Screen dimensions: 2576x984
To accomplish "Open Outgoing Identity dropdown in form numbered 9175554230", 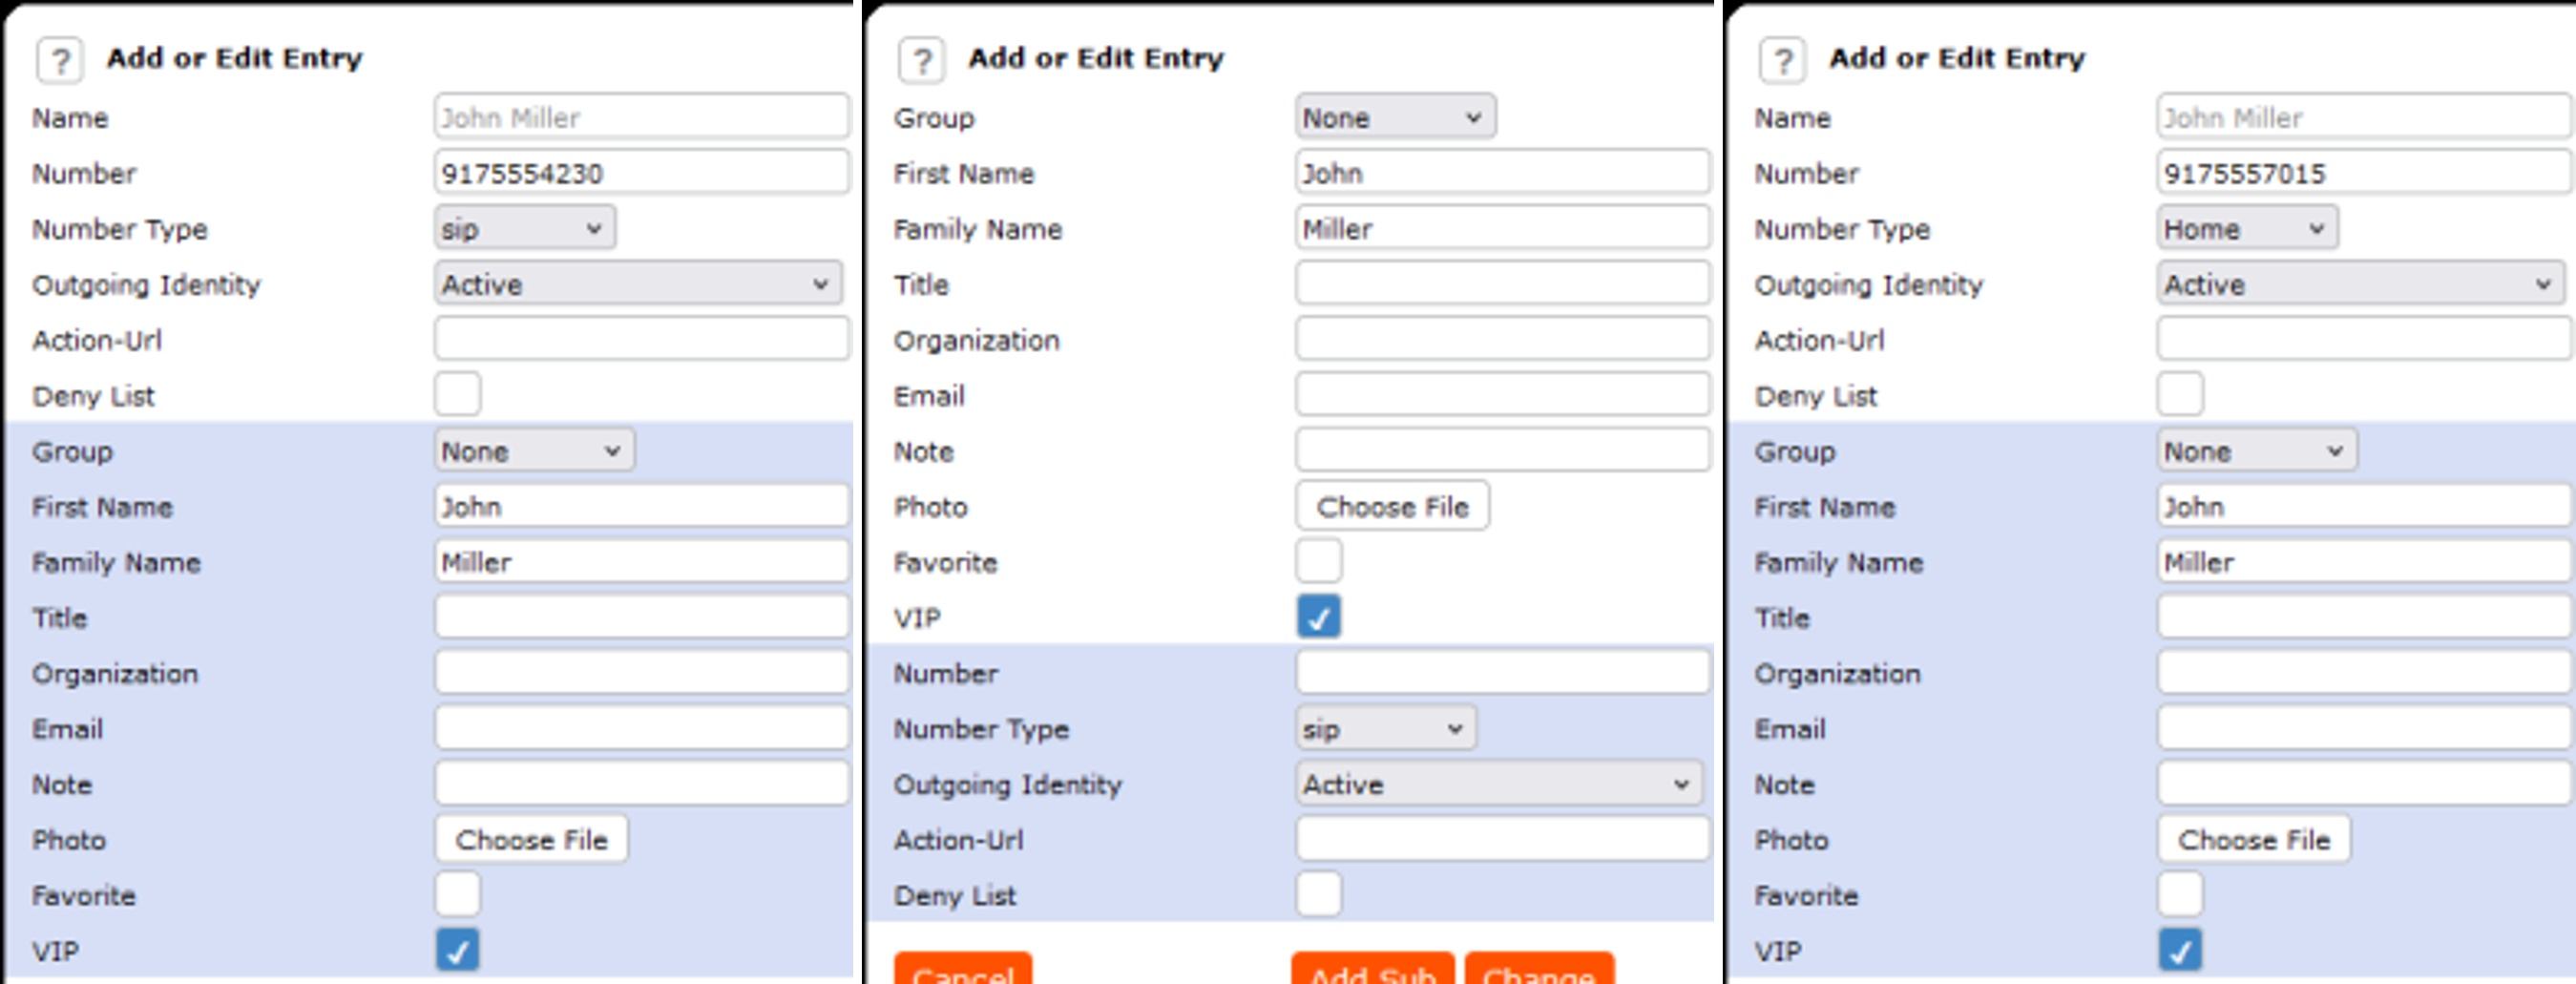I will click(x=637, y=284).
